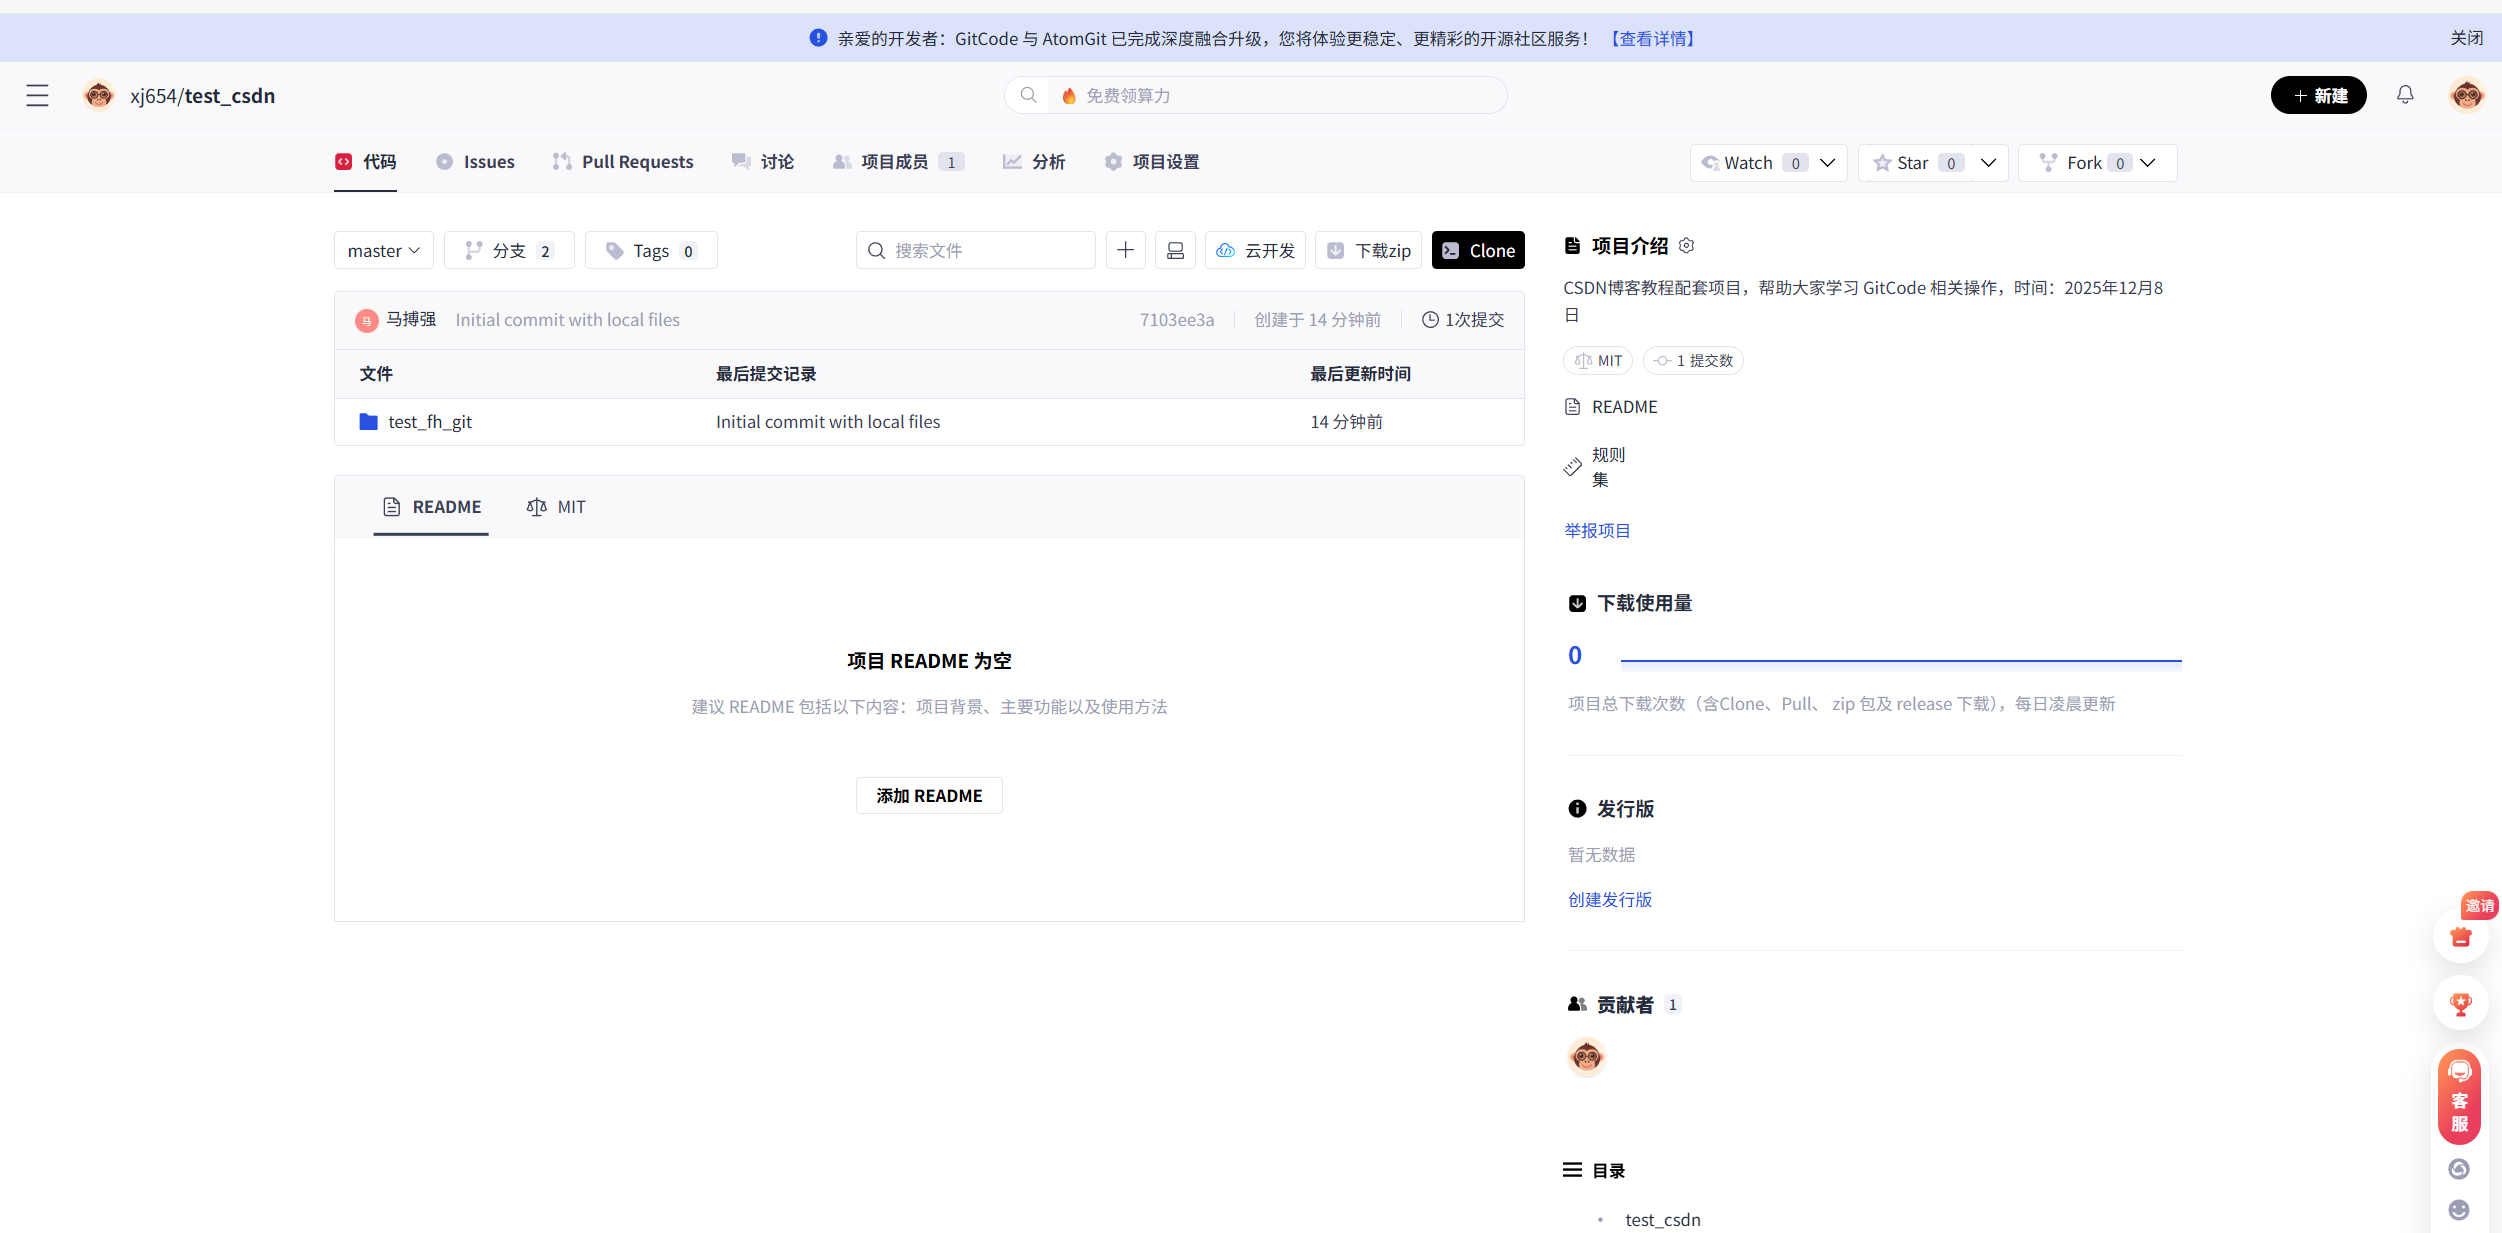Toggle Star for this repository
Image resolution: width=2502 pixels, height=1233 pixels.
(1912, 163)
